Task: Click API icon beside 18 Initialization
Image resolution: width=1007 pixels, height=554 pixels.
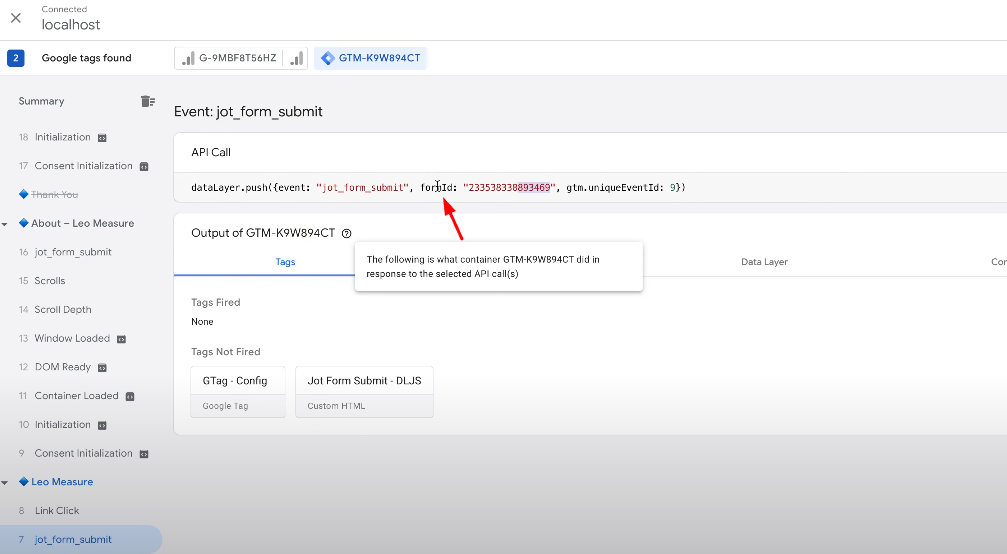Action: point(102,138)
